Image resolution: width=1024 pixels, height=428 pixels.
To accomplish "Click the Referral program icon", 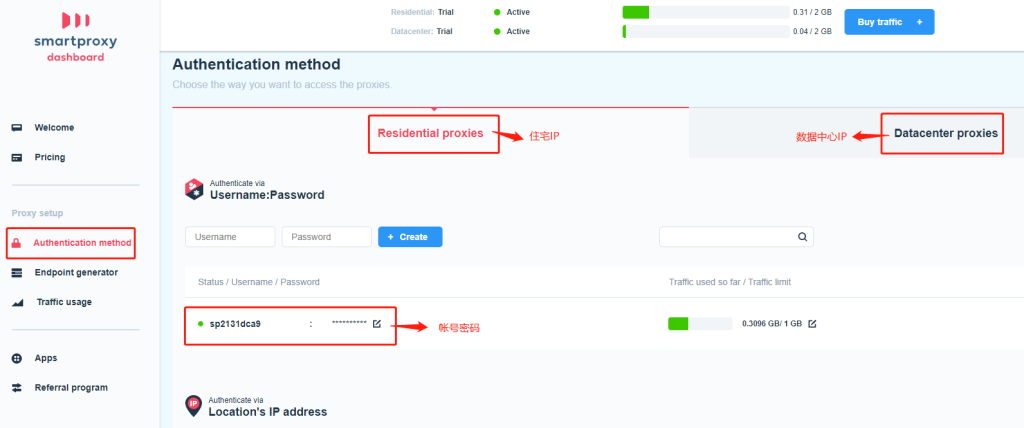I will [x=17, y=387].
